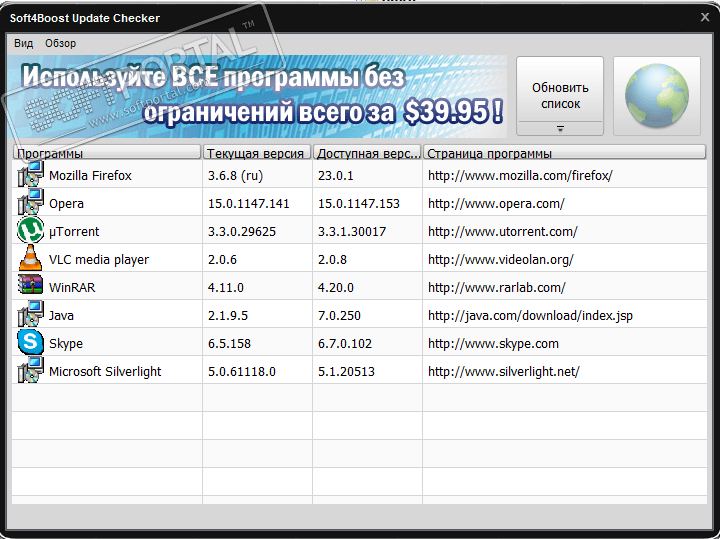Click the Java installer icon
Image resolution: width=720 pixels, height=539 pixels.
(30, 314)
